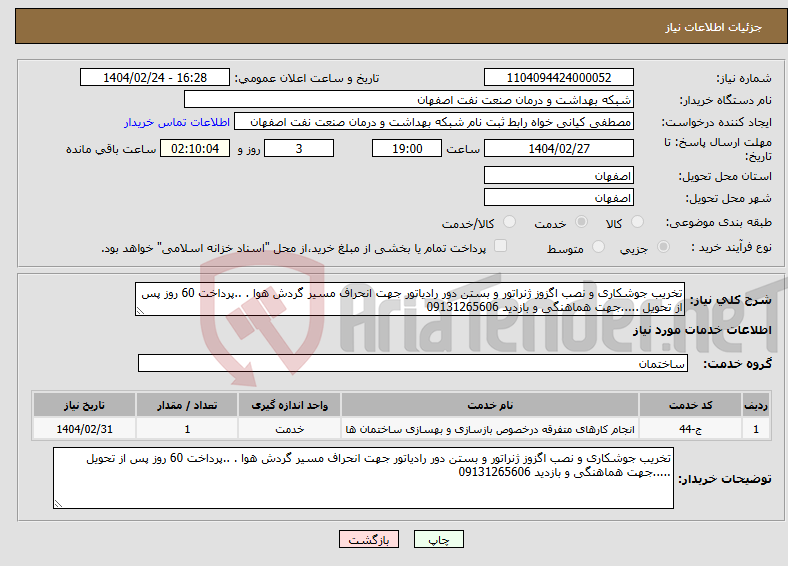
Task: Select the جزیی purchase type radio
Action: [663, 247]
